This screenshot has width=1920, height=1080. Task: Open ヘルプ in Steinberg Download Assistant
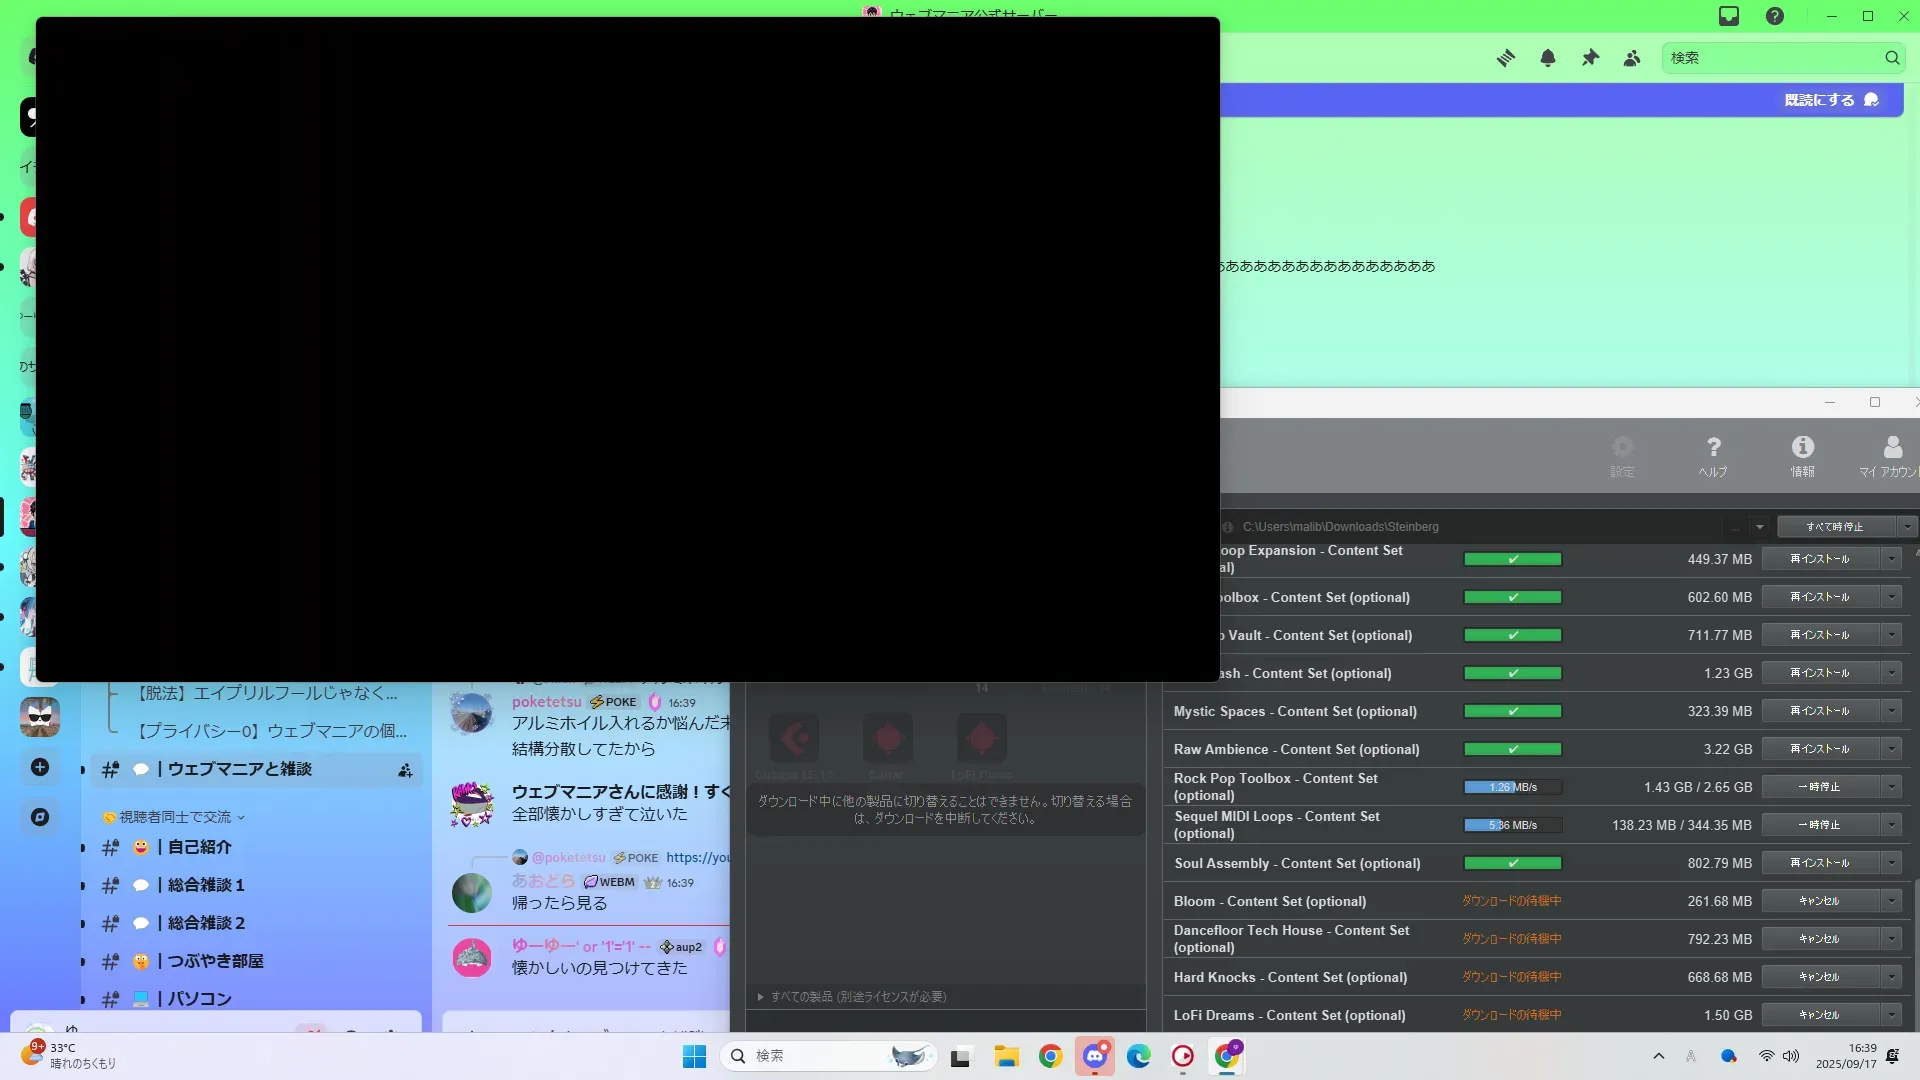click(1713, 455)
